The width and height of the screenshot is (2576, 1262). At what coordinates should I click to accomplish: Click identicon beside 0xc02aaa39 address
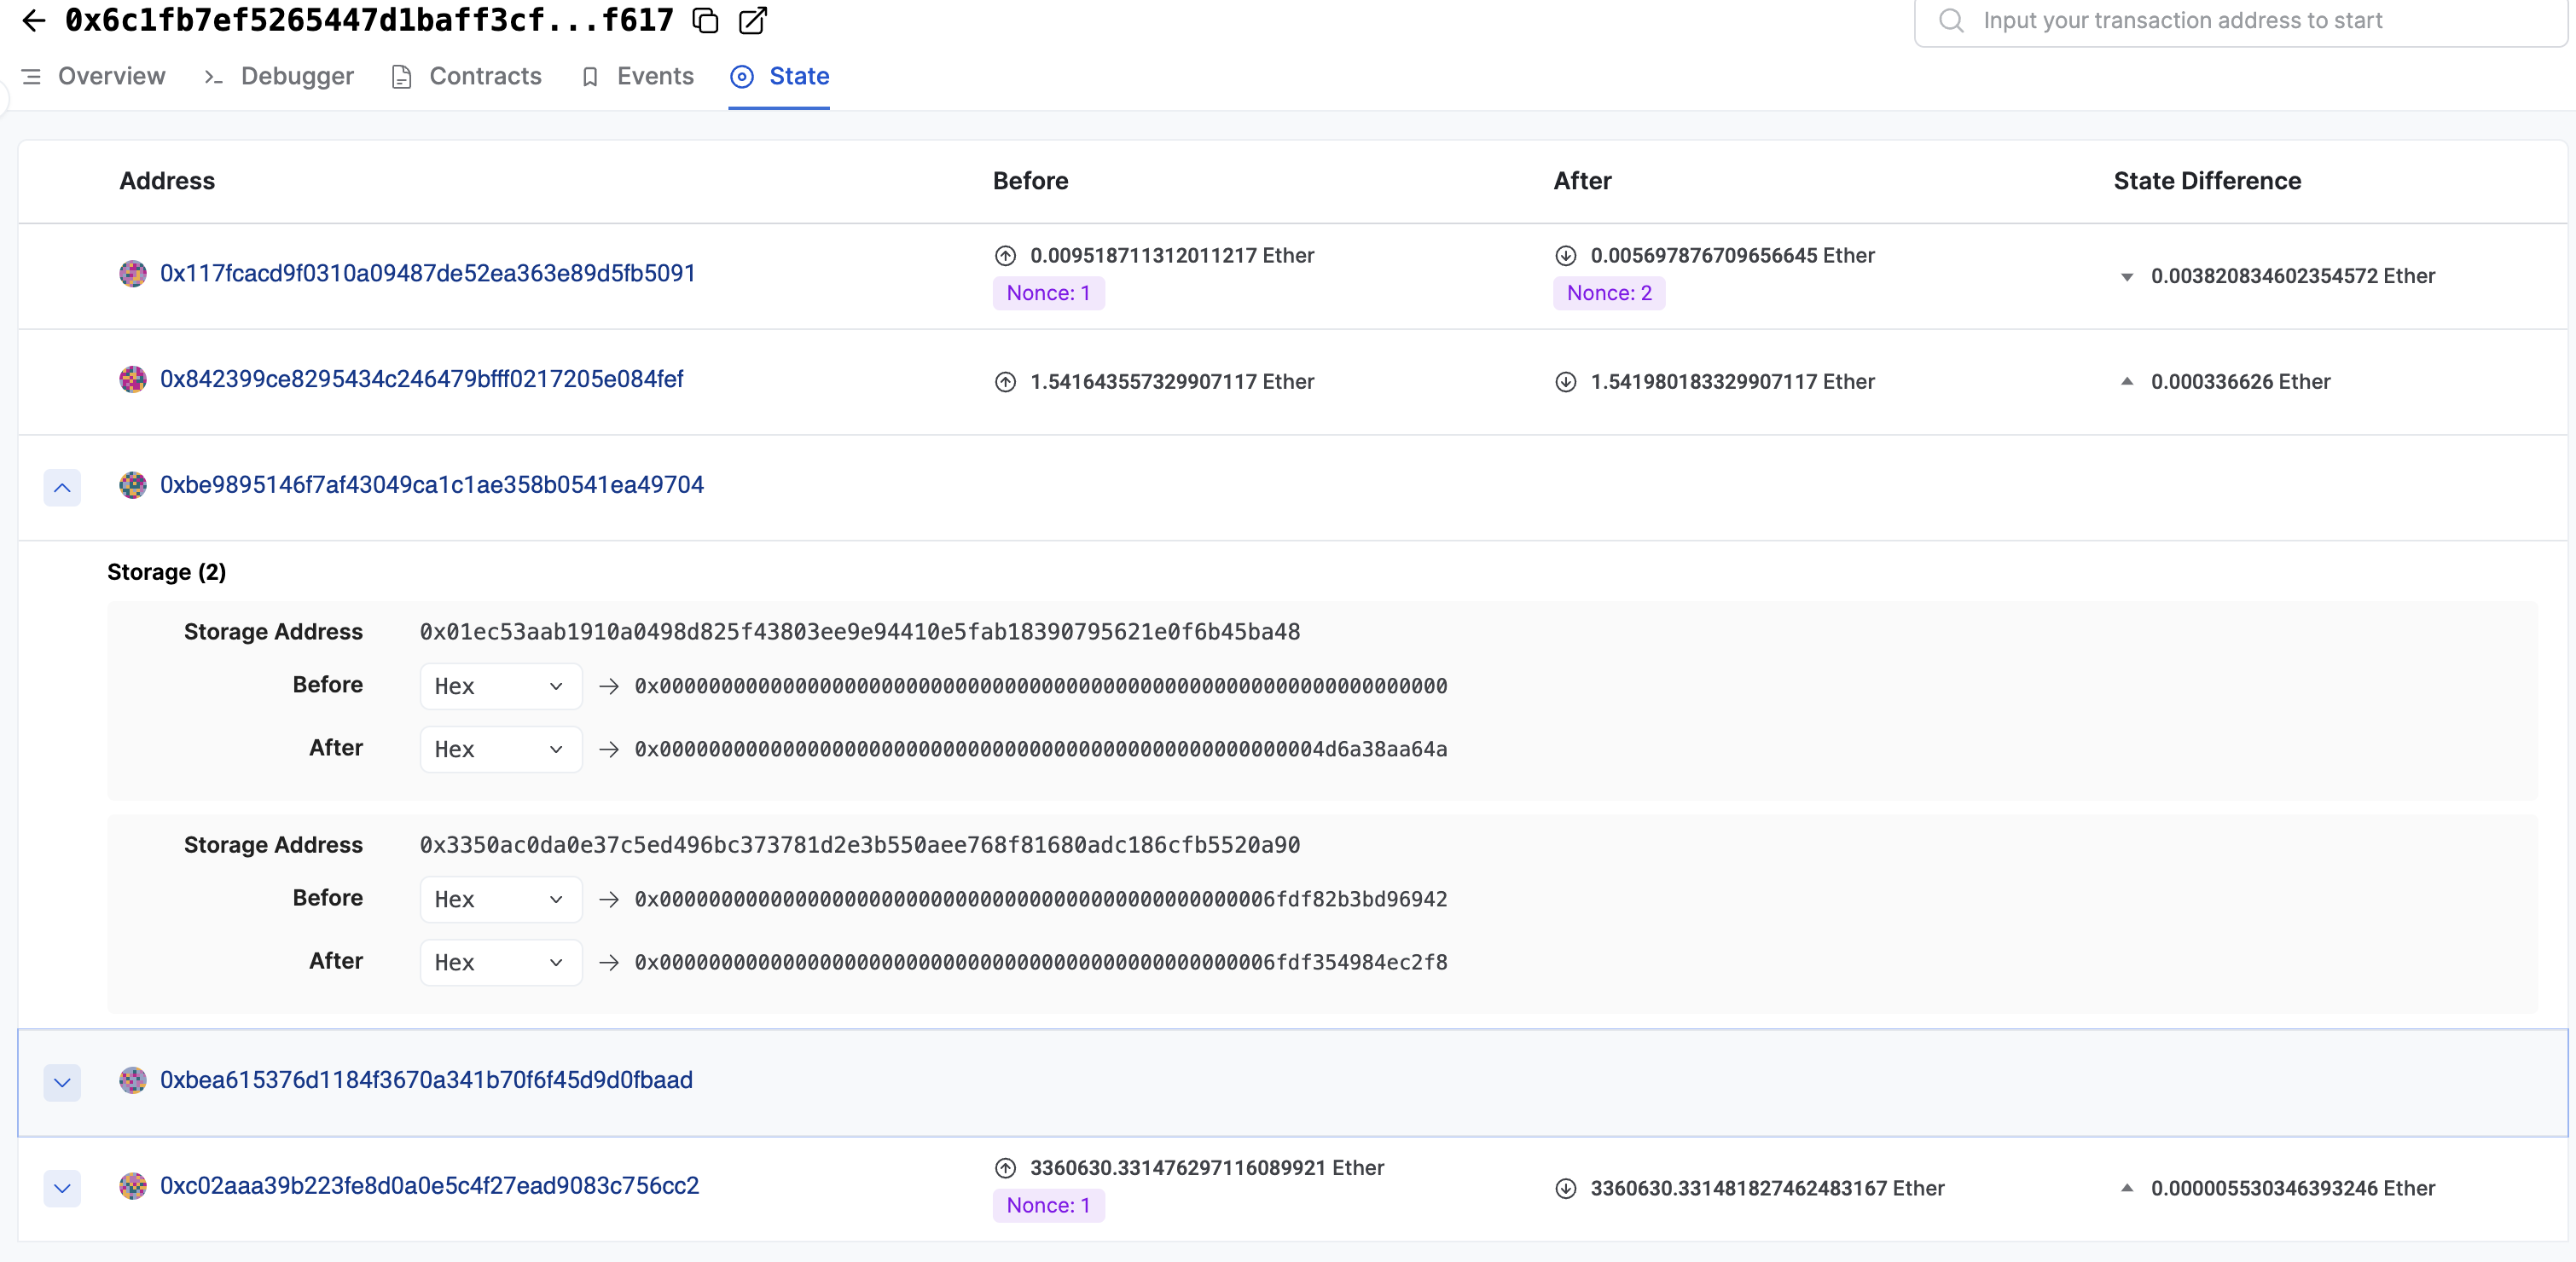pyautogui.click(x=133, y=1186)
